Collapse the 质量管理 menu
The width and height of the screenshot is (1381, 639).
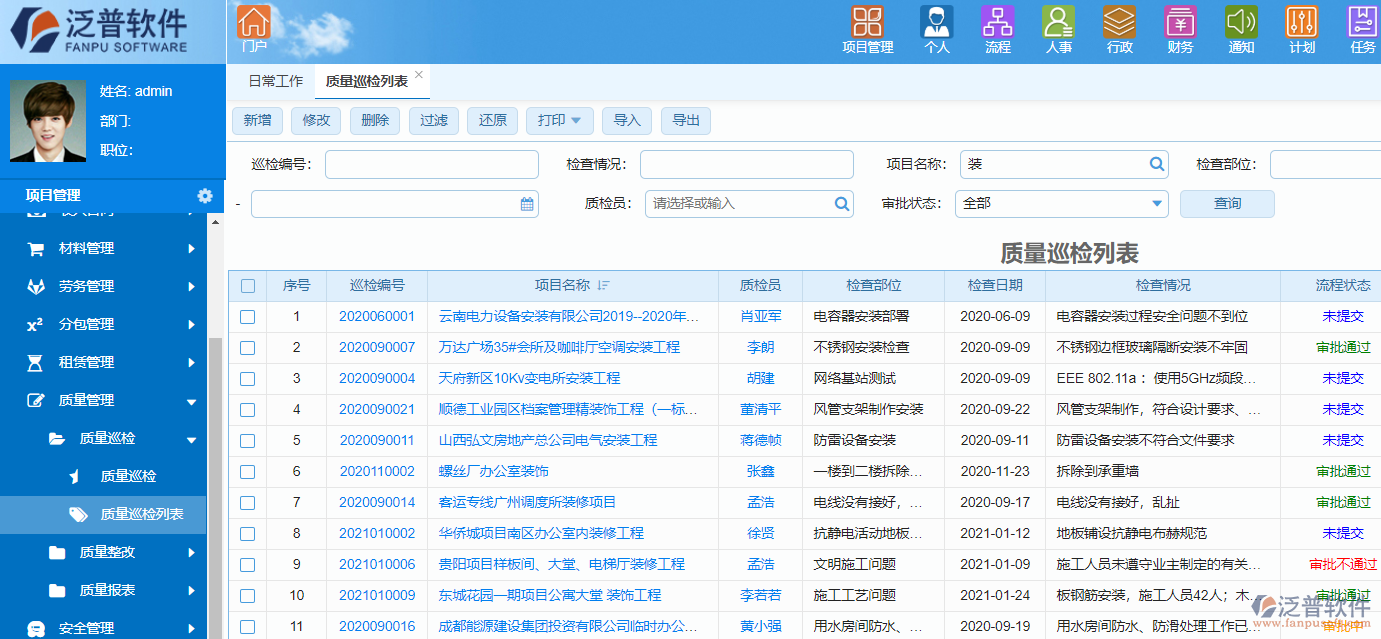click(190, 402)
